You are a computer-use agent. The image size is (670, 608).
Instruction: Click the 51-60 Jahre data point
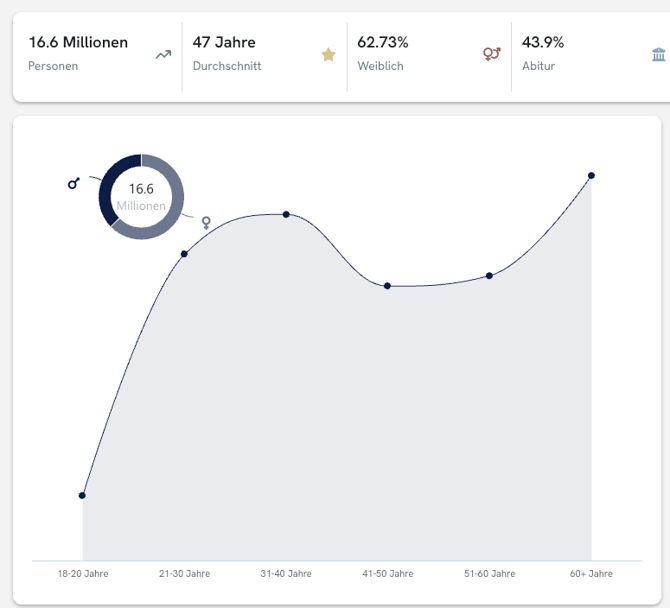click(489, 275)
